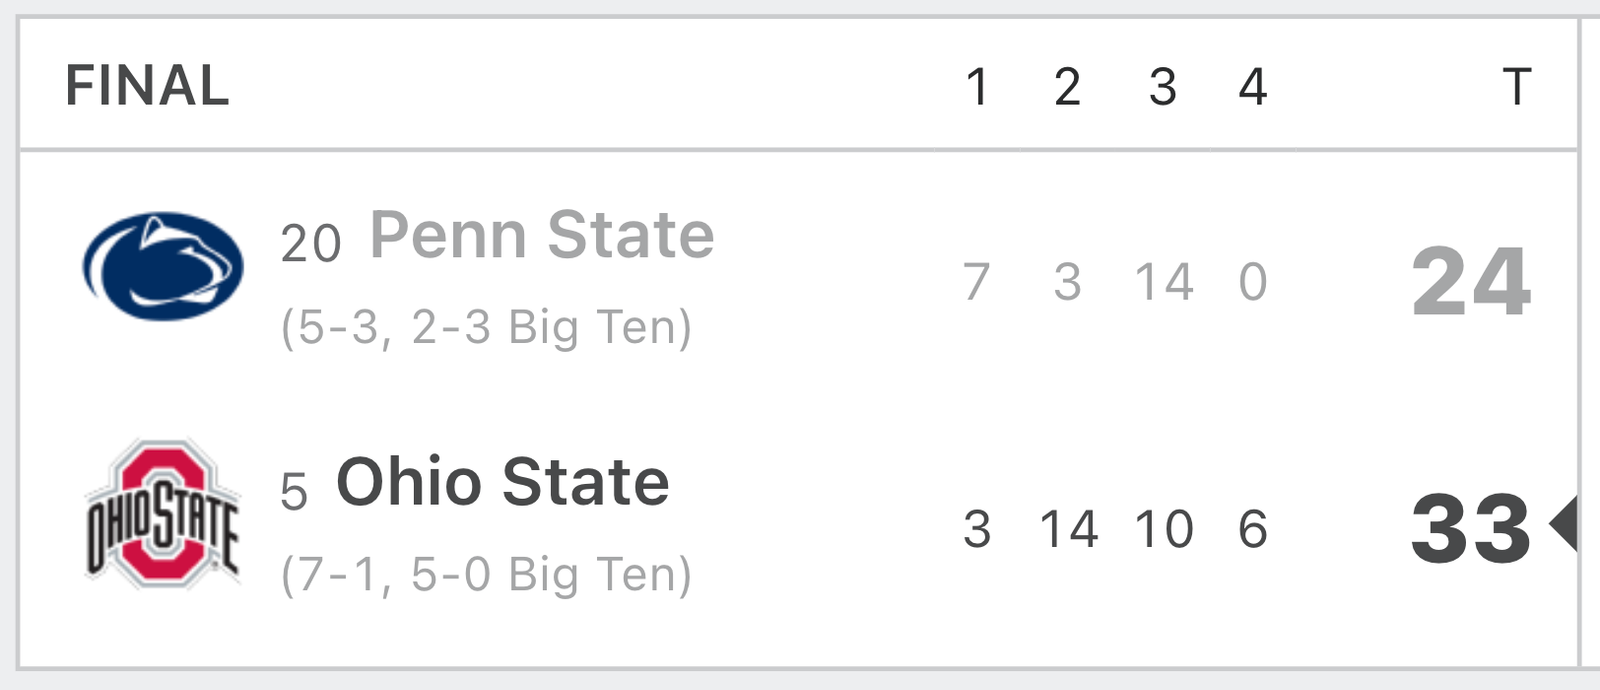The width and height of the screenshot is (1600, 690).
Task: Click Penn State's ranking number 20
Action: click(x=311, y=244)
